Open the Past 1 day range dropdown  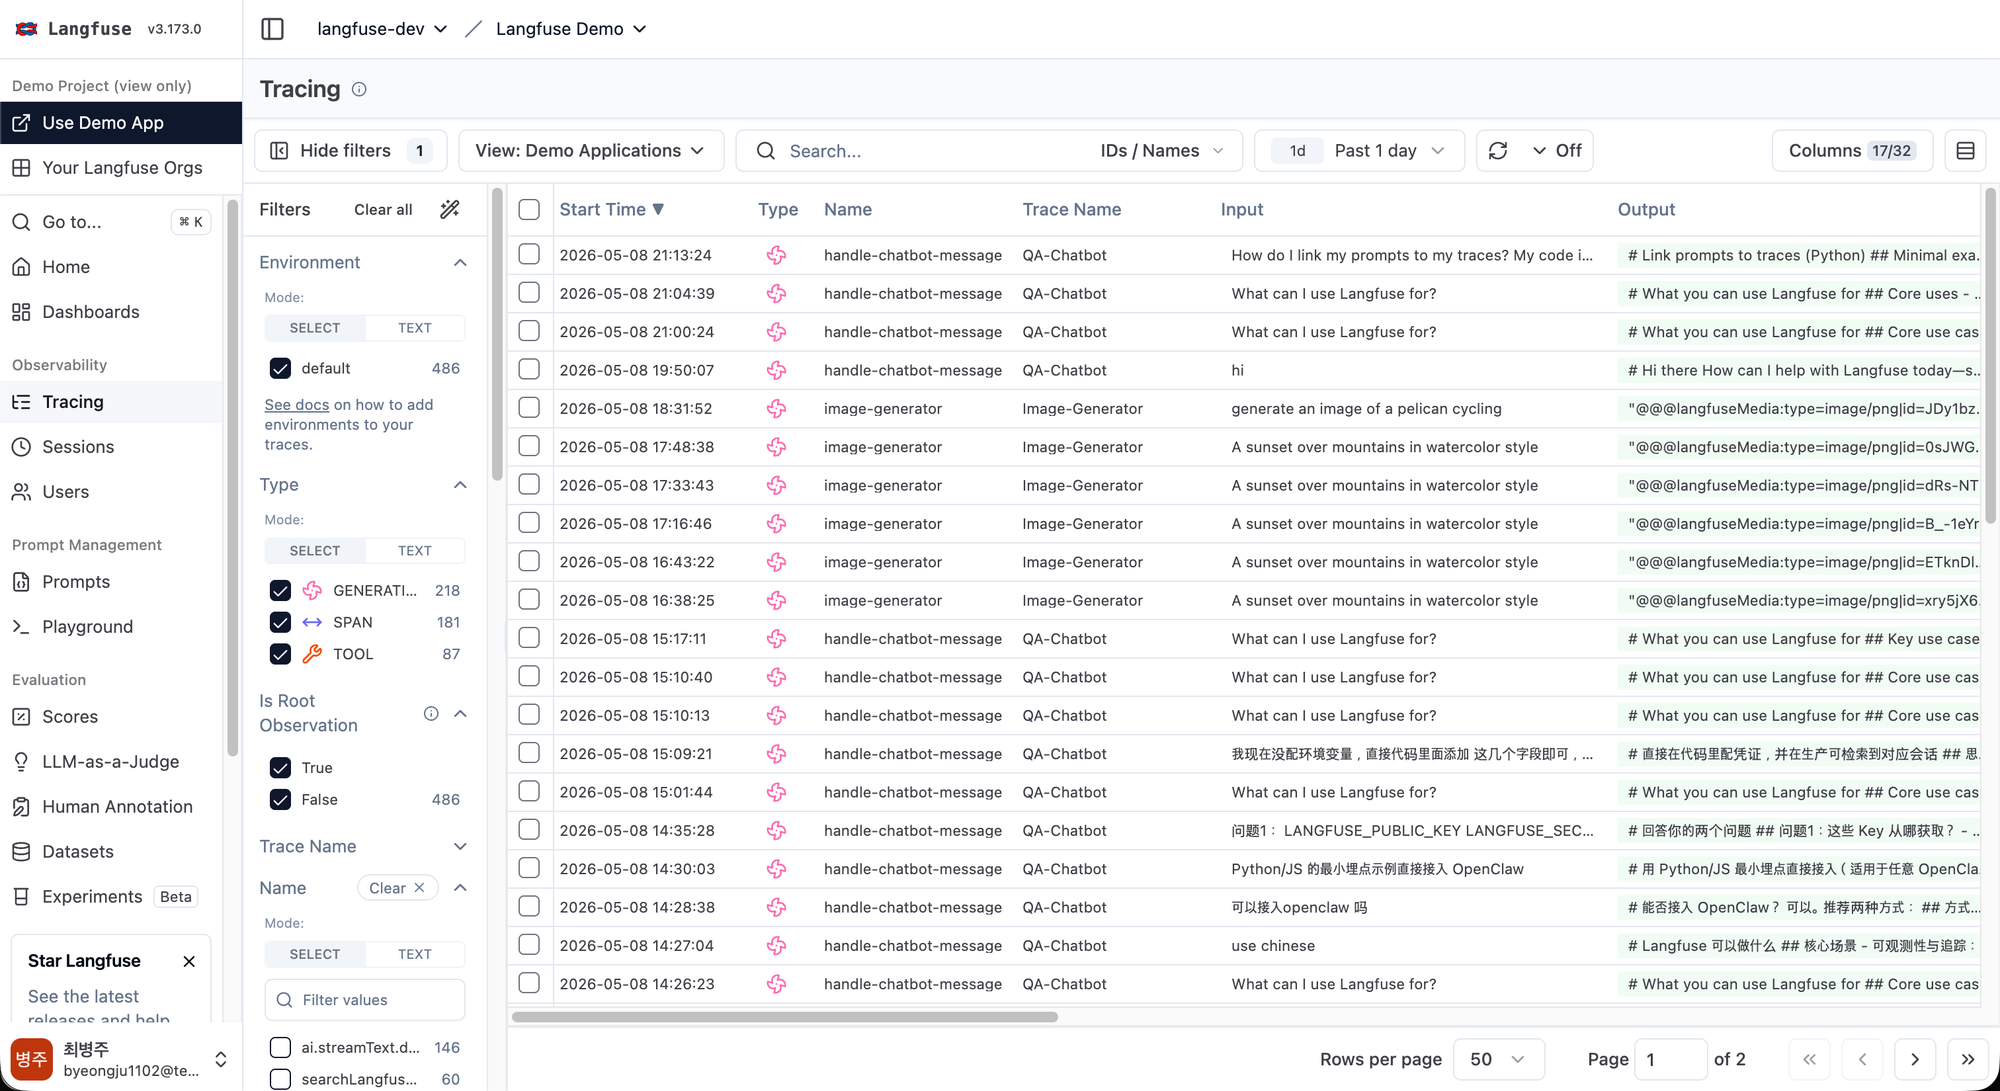pyautogui.click(x=1359, y=151)
